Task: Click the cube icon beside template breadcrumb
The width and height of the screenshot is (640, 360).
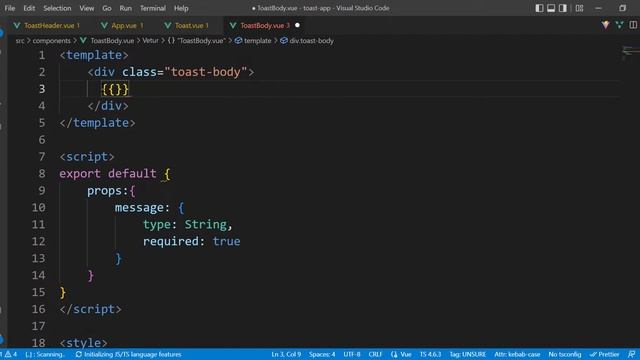Action: 238,41
